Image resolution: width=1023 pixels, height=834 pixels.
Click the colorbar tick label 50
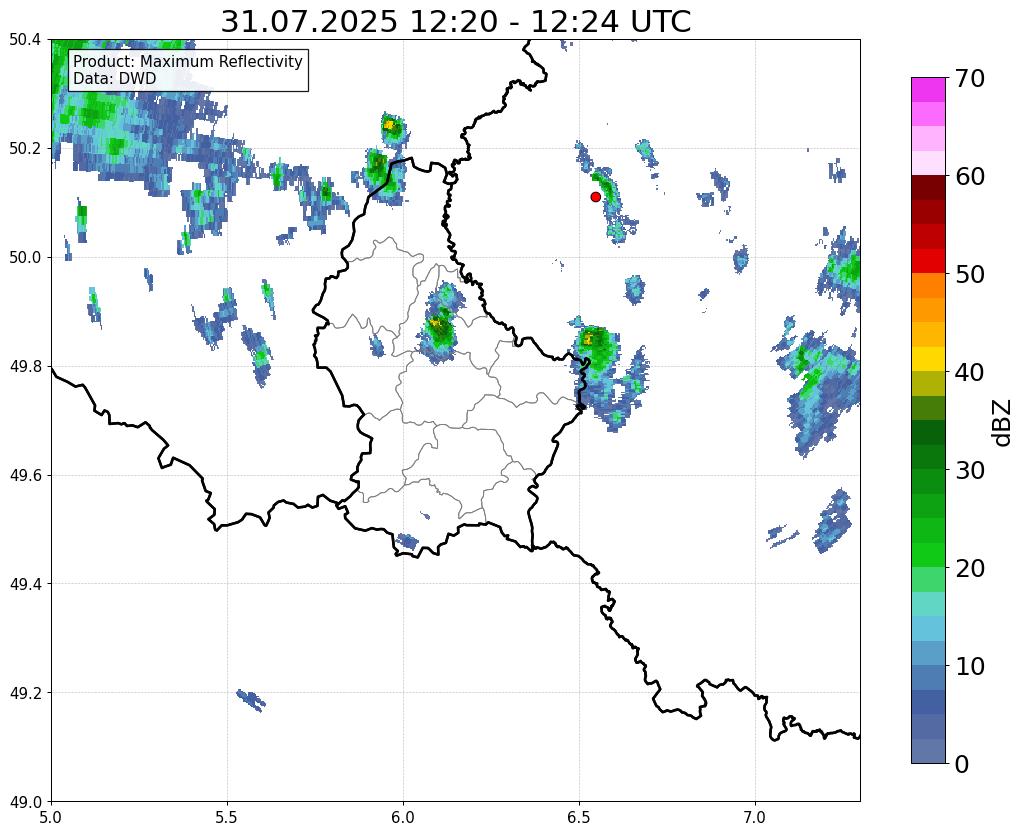(x=969, y=274)
